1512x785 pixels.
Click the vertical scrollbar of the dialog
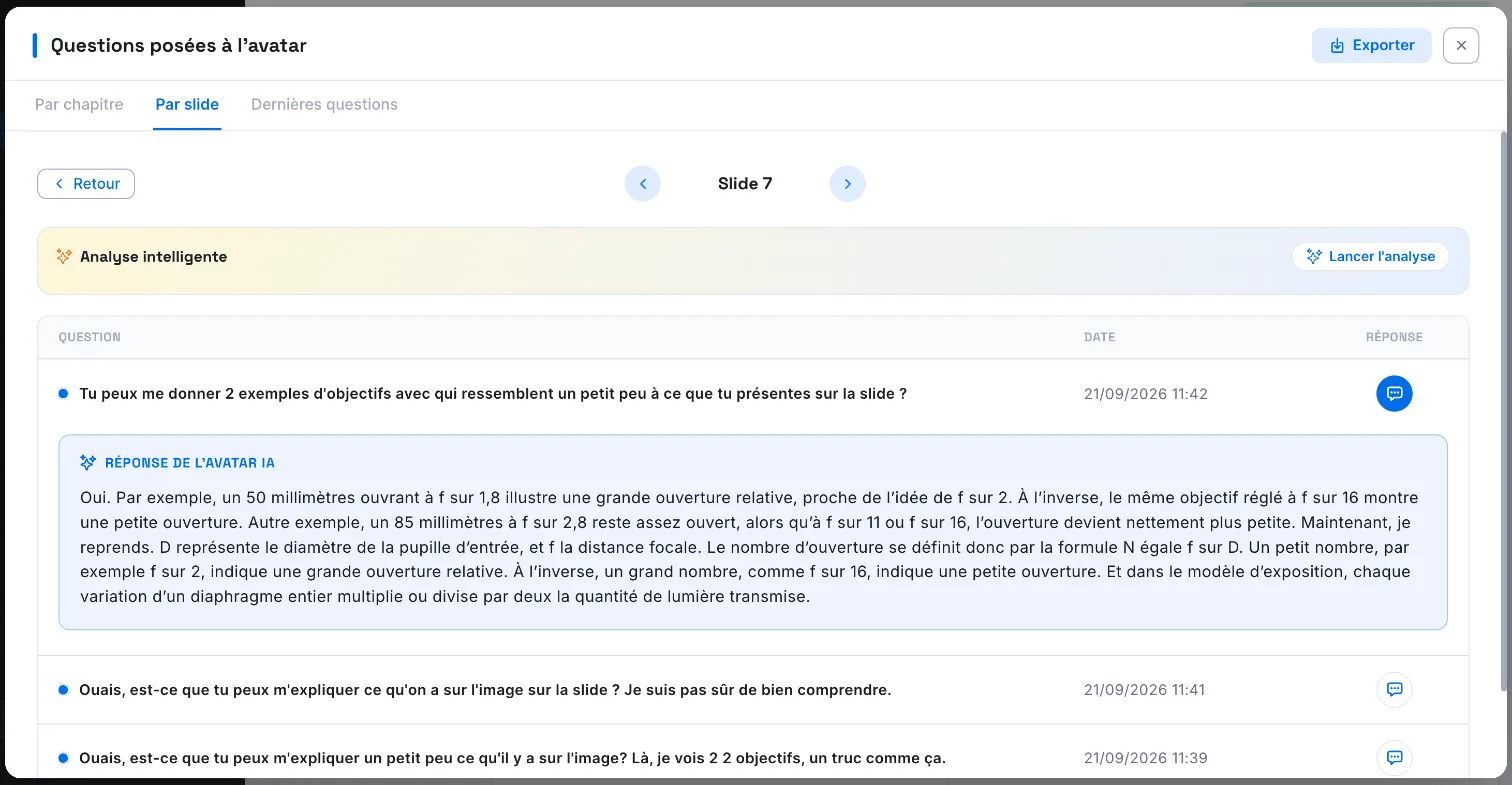tap(1505, 410)
